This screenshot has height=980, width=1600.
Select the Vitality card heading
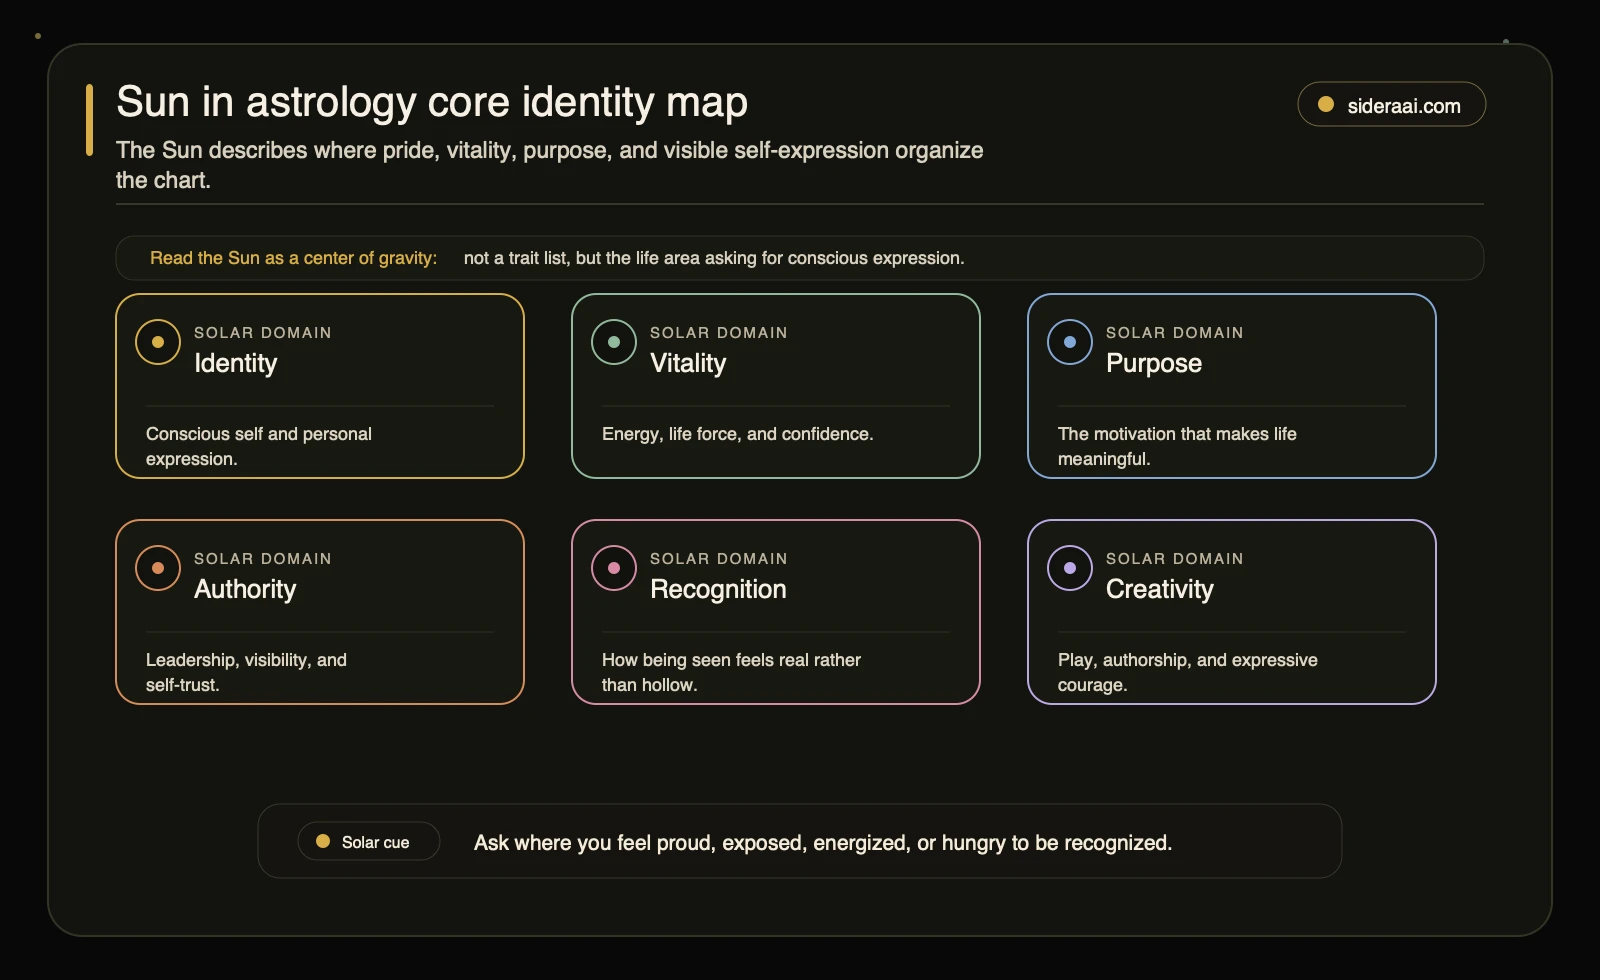688,363
